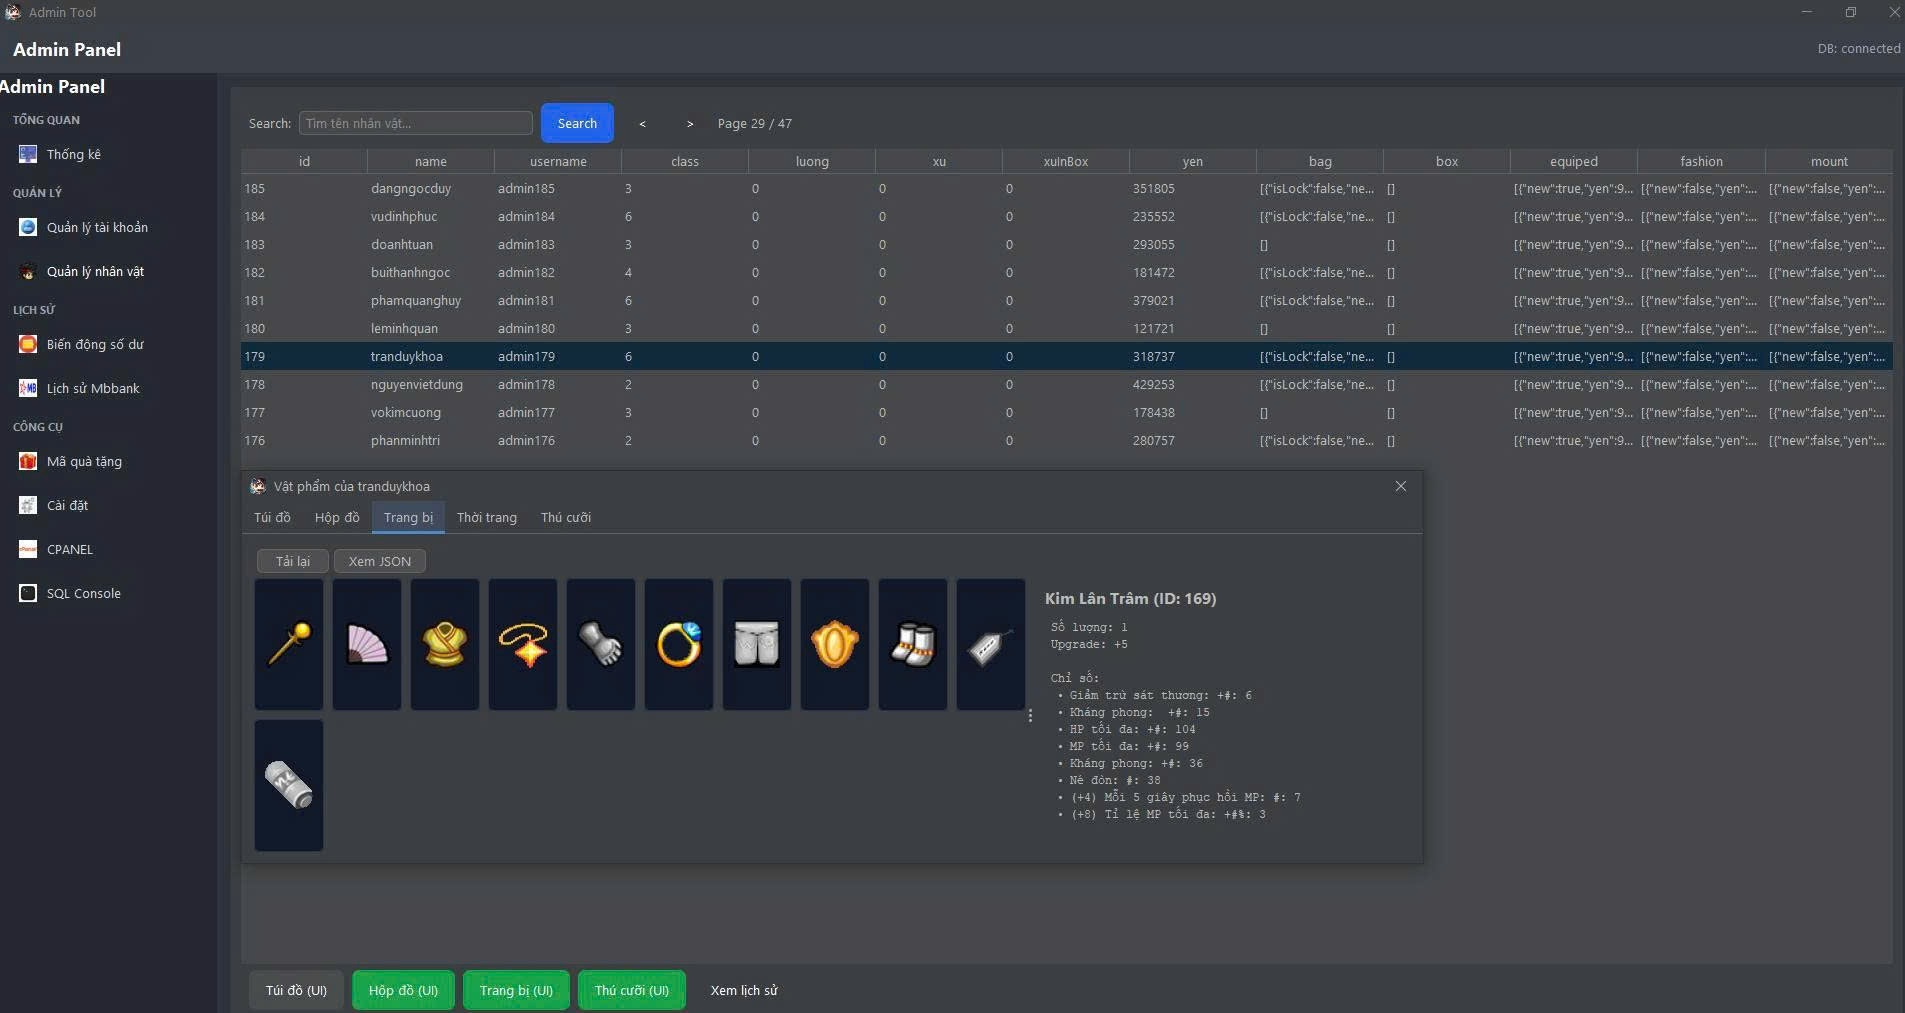Switch to the Thời trang tab
Screen dimensions: 1905x1013
pyautogui.click(x=486, y=517)
